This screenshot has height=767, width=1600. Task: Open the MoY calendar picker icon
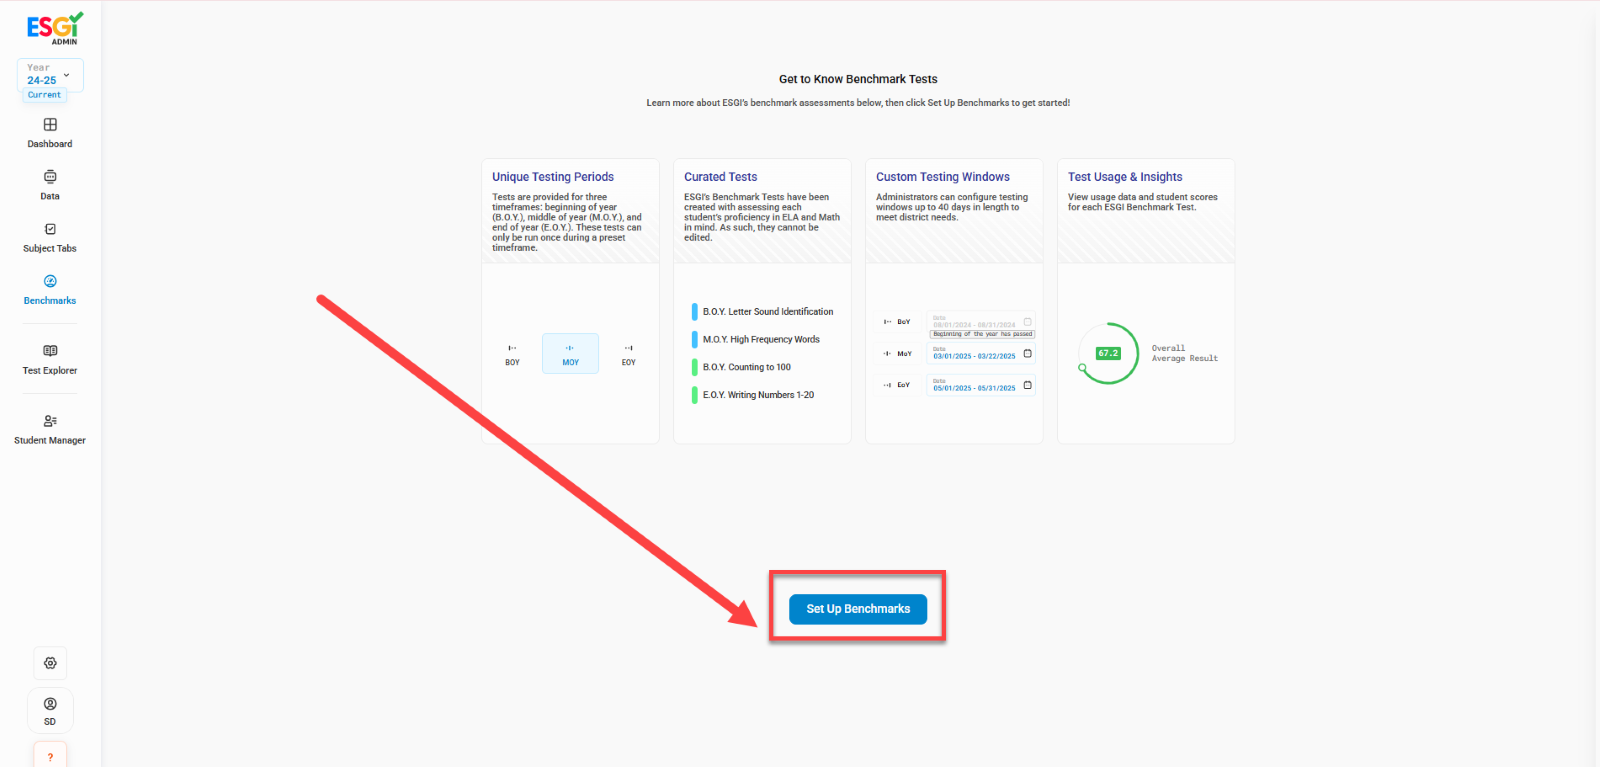1027,354
